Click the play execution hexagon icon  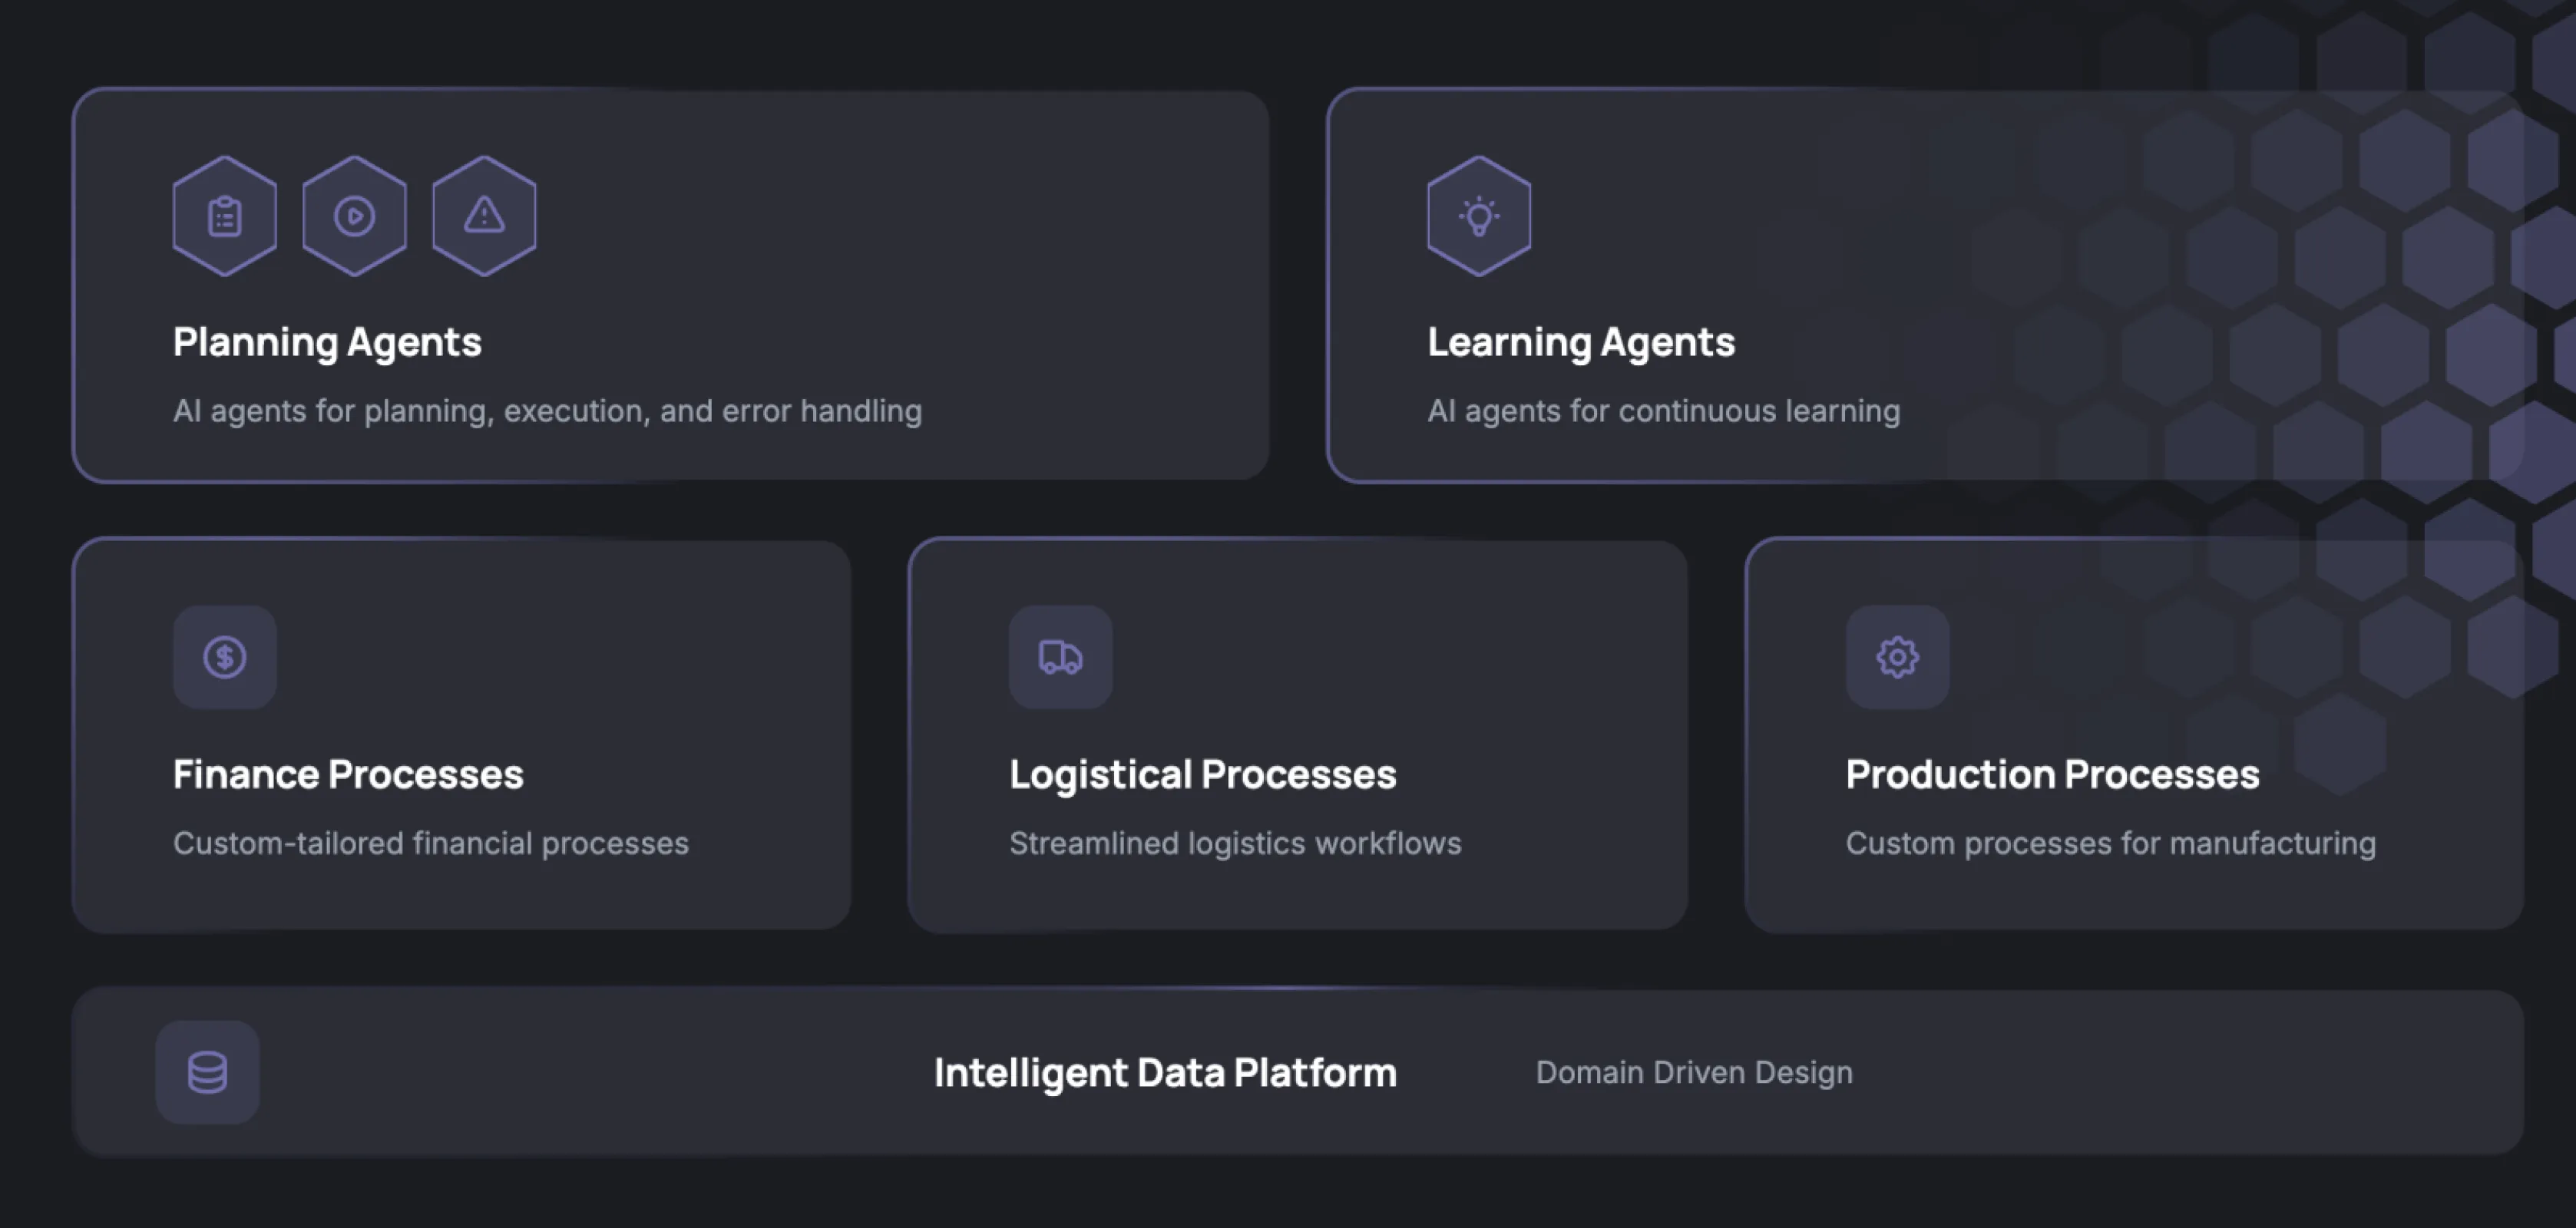(x=354, y=216)
